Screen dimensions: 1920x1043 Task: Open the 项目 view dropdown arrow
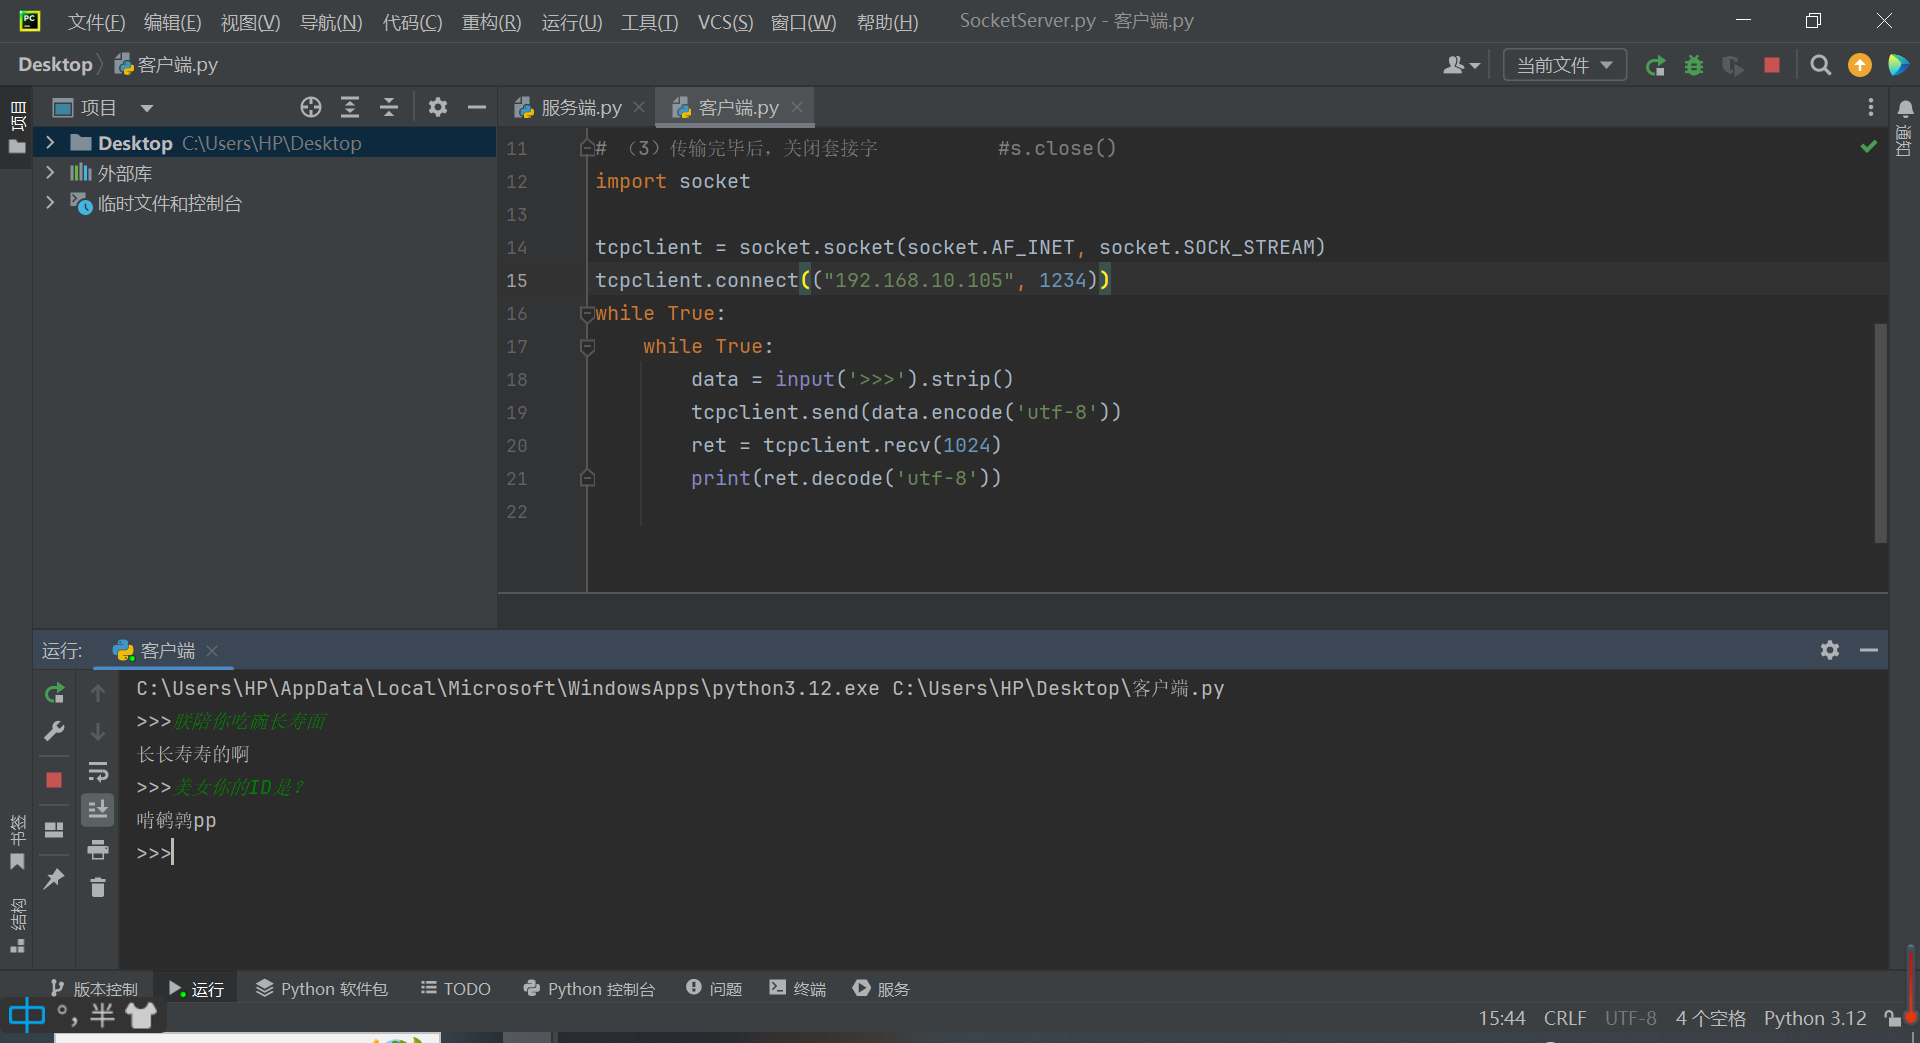(x=147, y=108)
